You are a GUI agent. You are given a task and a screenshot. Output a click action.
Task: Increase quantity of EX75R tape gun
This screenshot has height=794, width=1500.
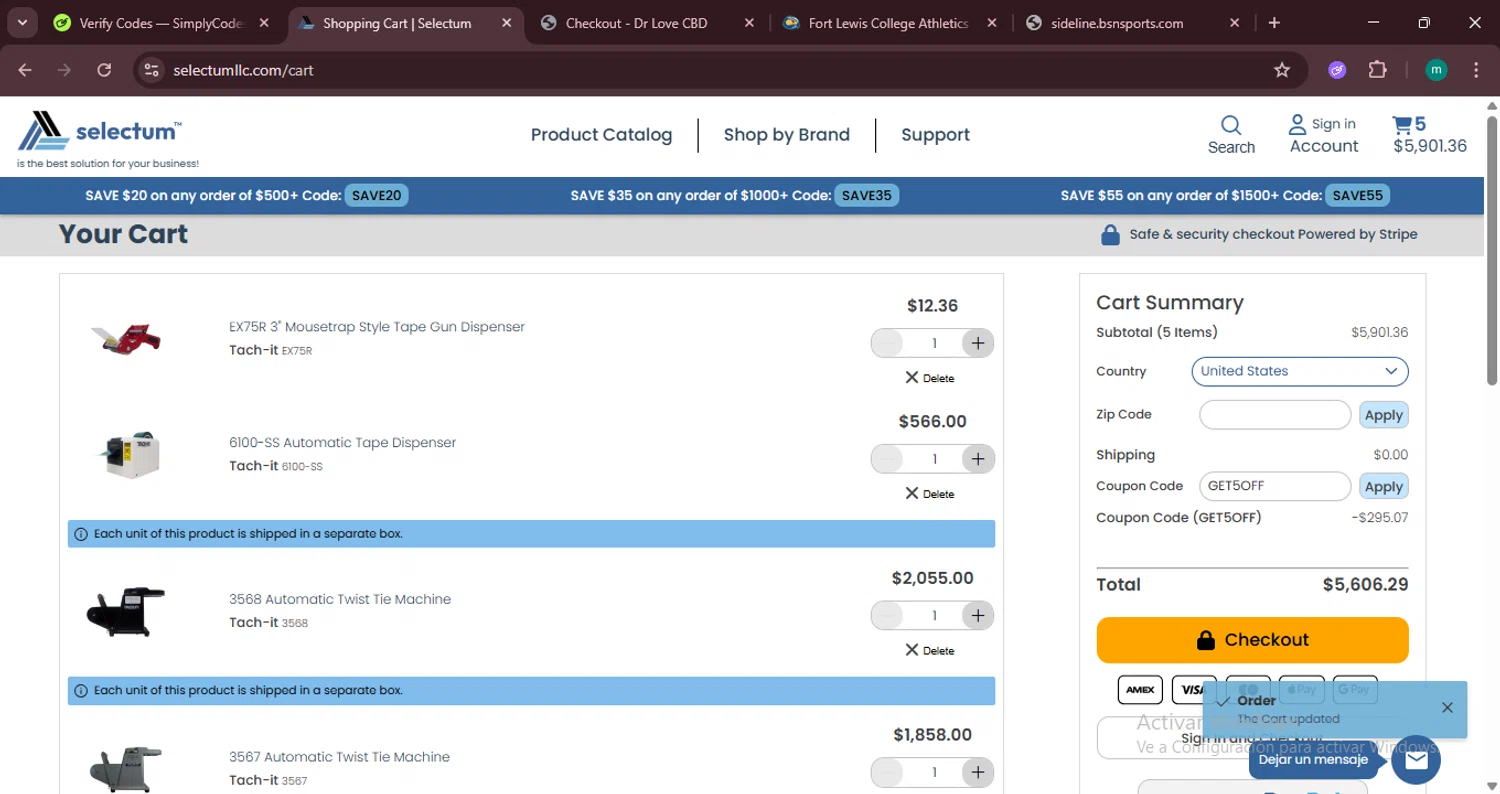click(978, 343)
